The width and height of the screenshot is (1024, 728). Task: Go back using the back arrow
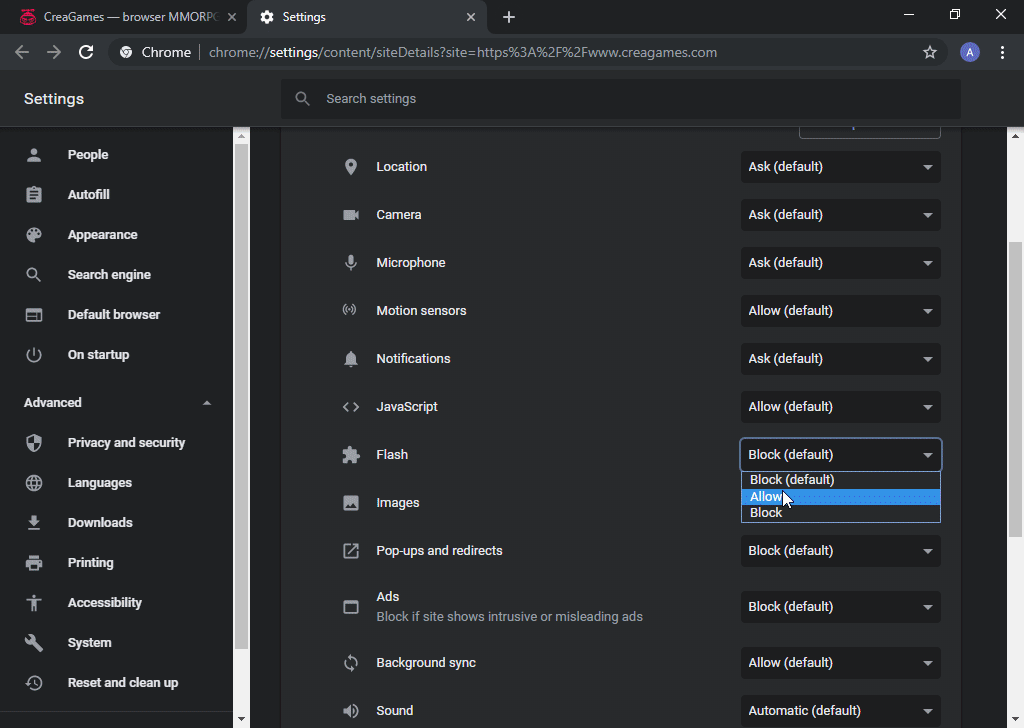click(x=22, y=52)
